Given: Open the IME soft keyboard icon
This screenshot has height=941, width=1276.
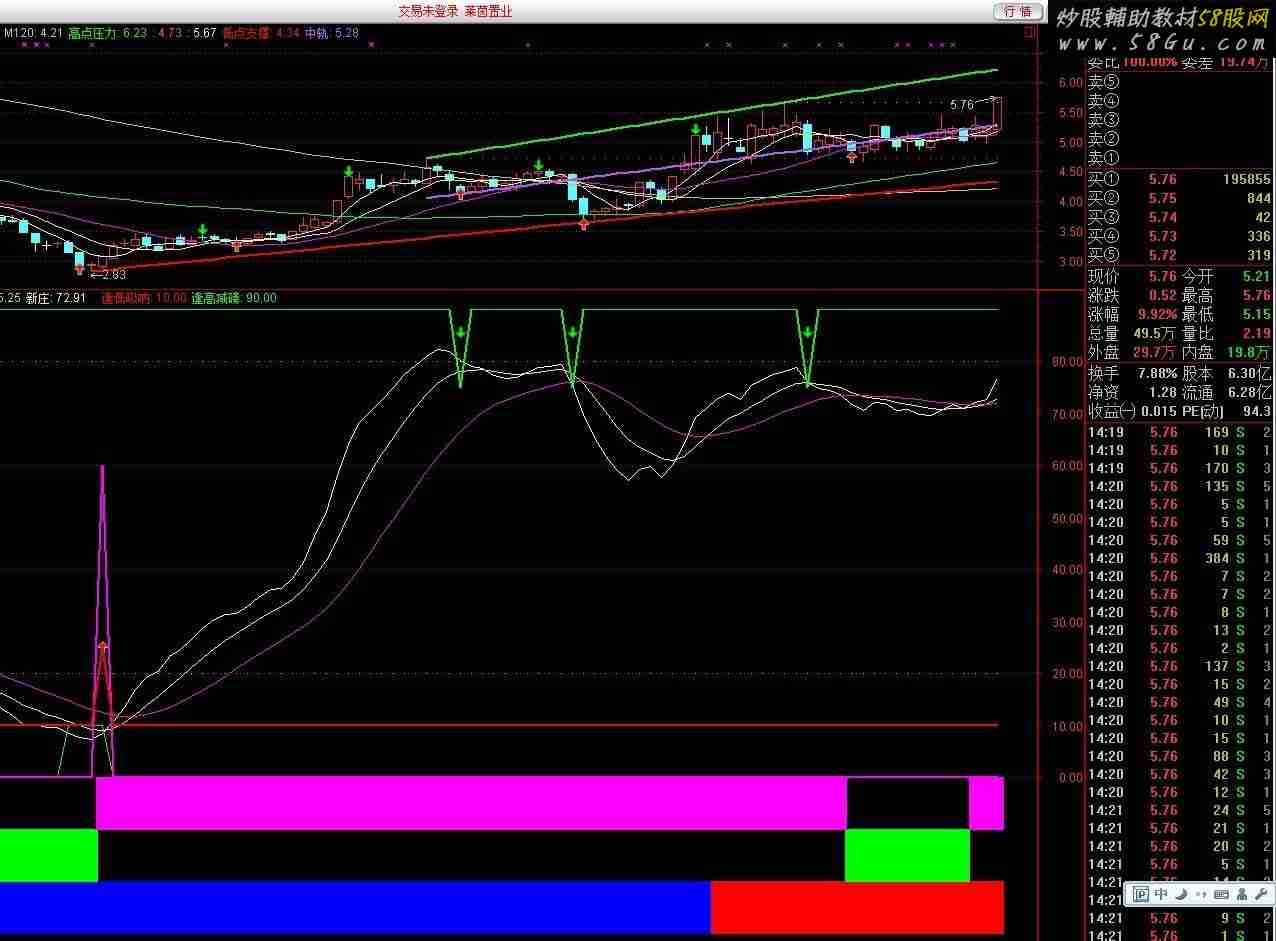Looking at the screenshot, I should 1221,894.
